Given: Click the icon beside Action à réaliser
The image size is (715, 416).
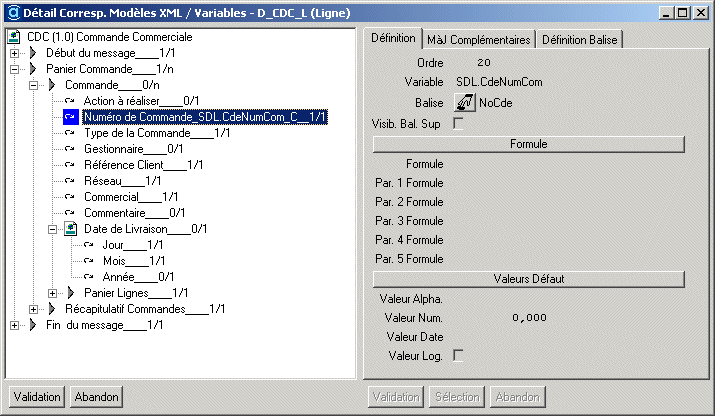Looking at the screenshot, I should click(70, 101).
